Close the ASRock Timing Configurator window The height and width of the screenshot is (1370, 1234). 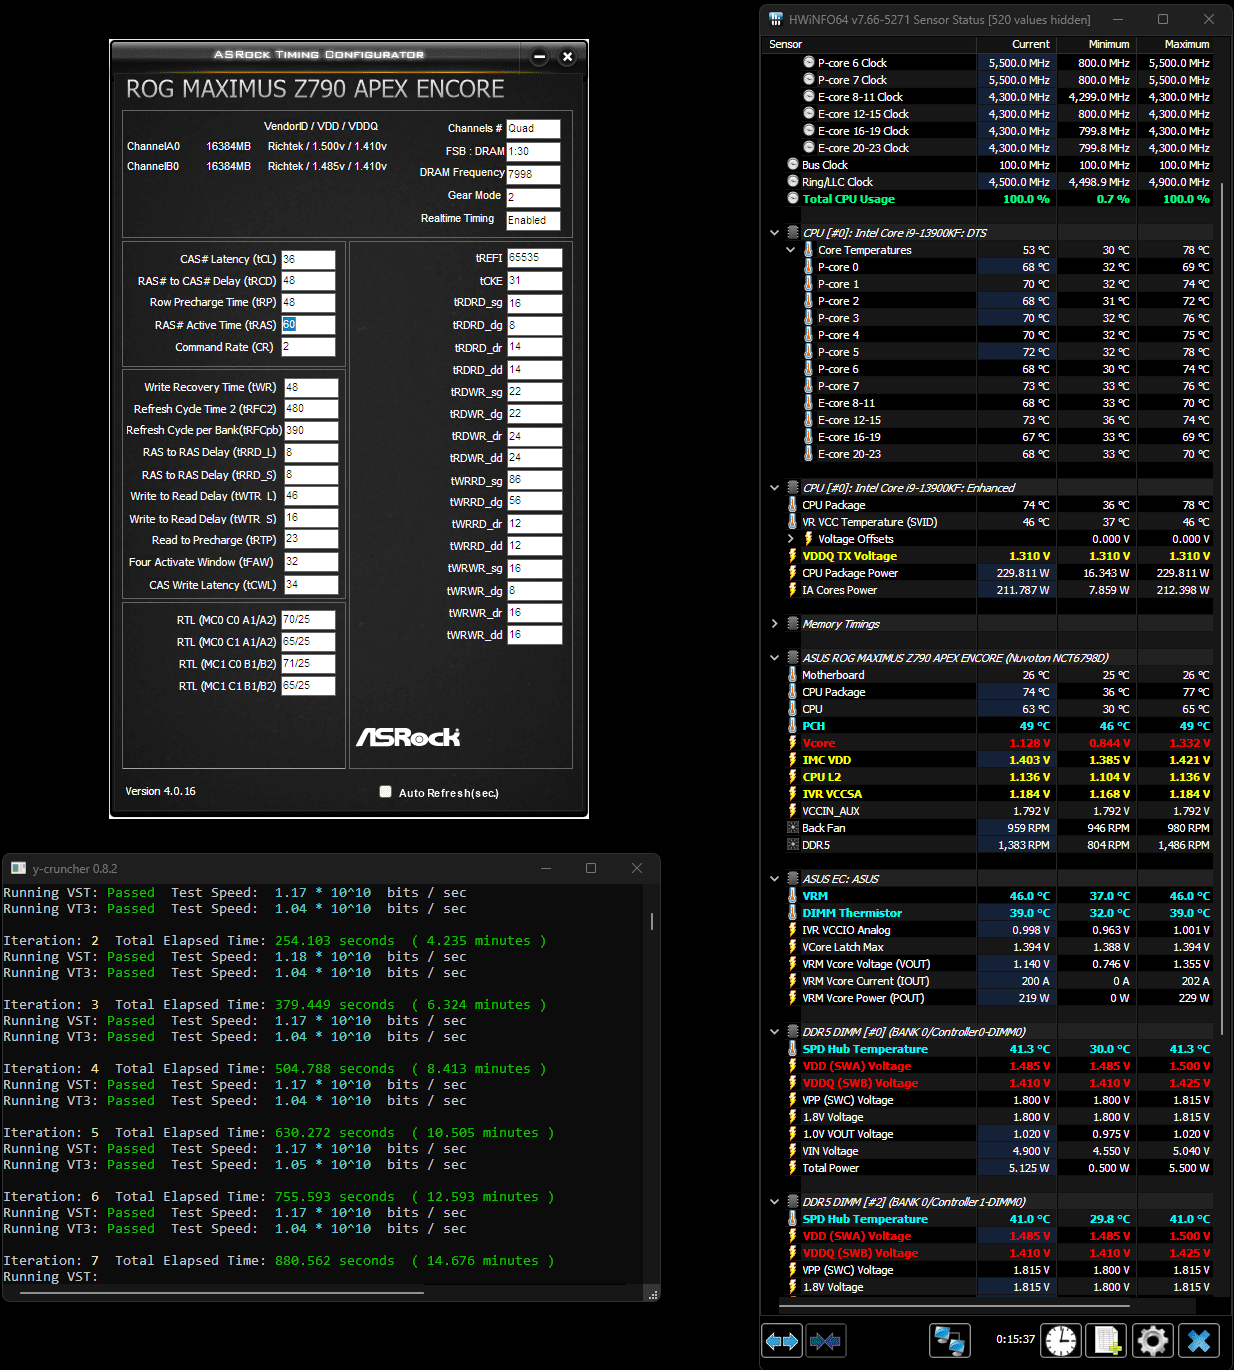[x=567, y=56]
